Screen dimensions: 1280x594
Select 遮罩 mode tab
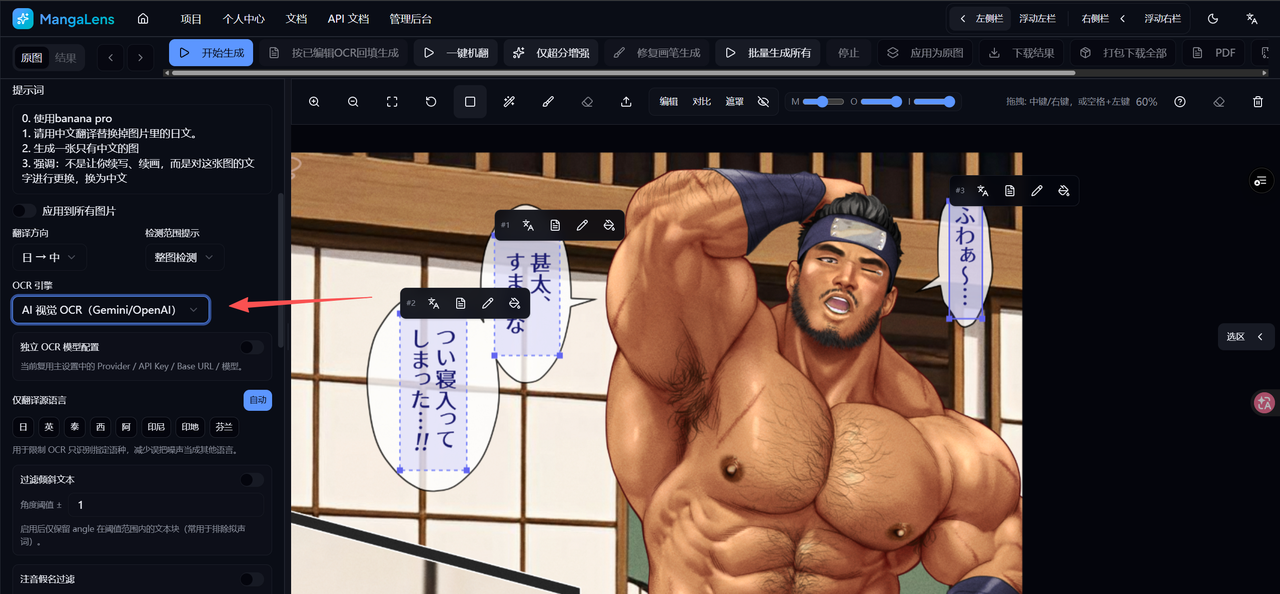735,102
